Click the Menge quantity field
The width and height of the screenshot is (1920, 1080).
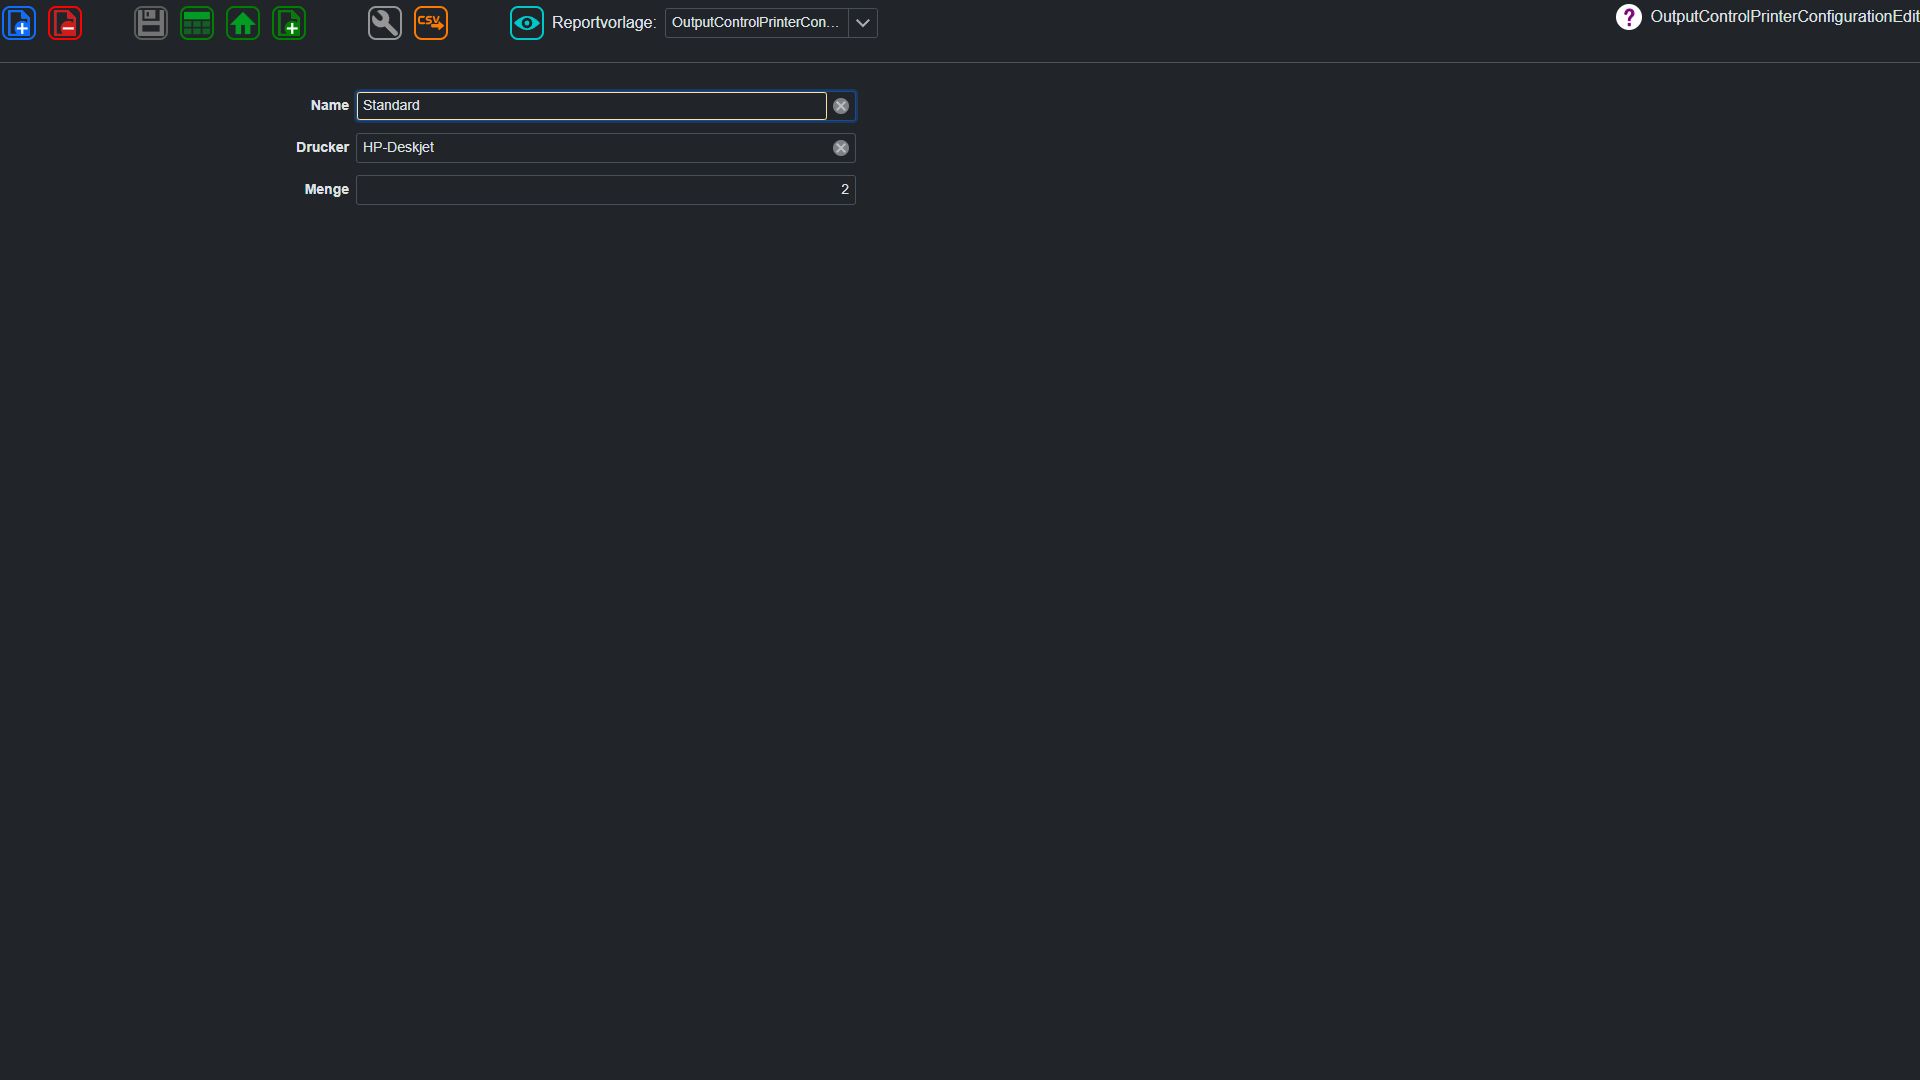tap(606, 190)
